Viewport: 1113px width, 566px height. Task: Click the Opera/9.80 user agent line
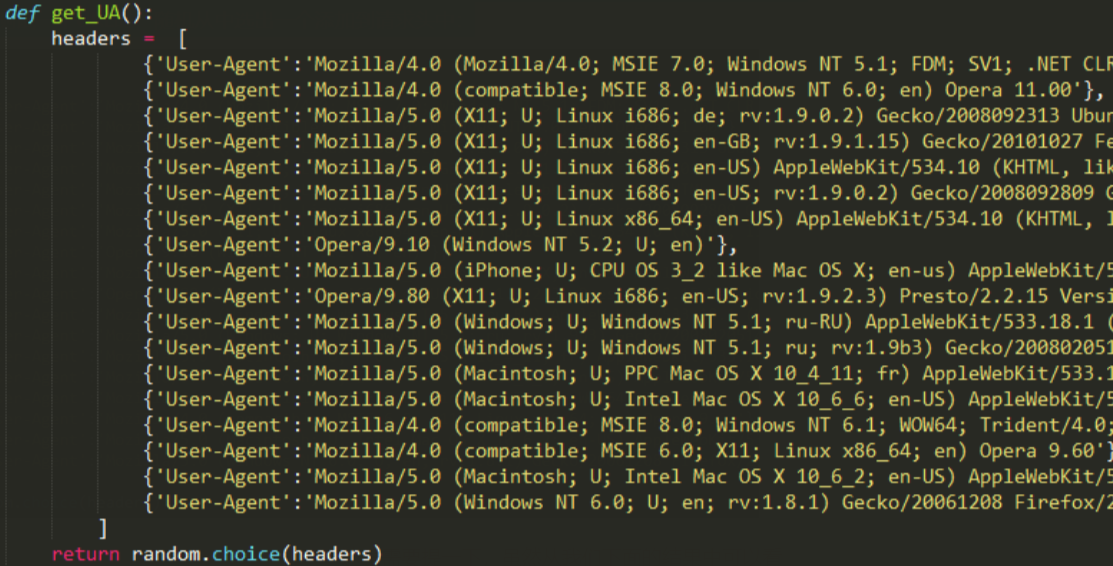tap(627, 296)
